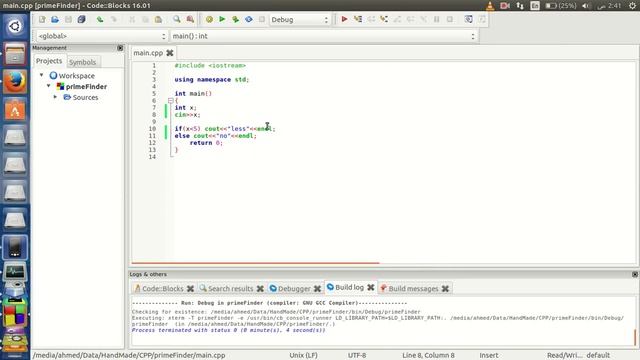Open a file using toolbar icon
640x360 pixels.
tap(55, 19)
